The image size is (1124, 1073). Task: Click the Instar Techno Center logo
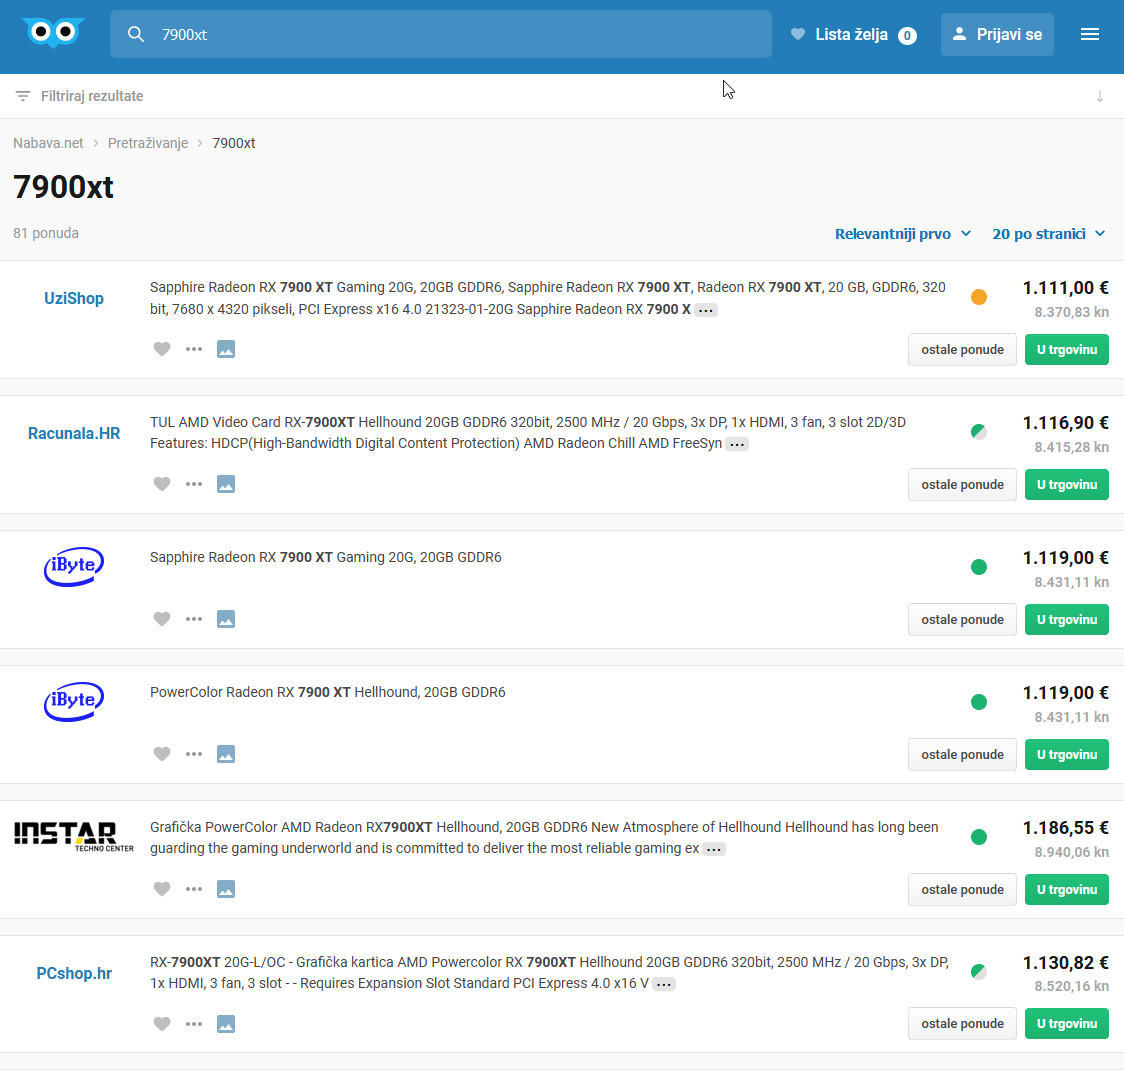click(74, 836)
